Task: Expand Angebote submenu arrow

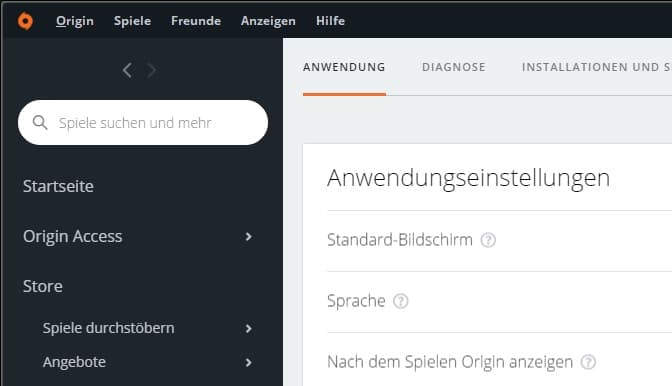Action: tap(249, 362)
